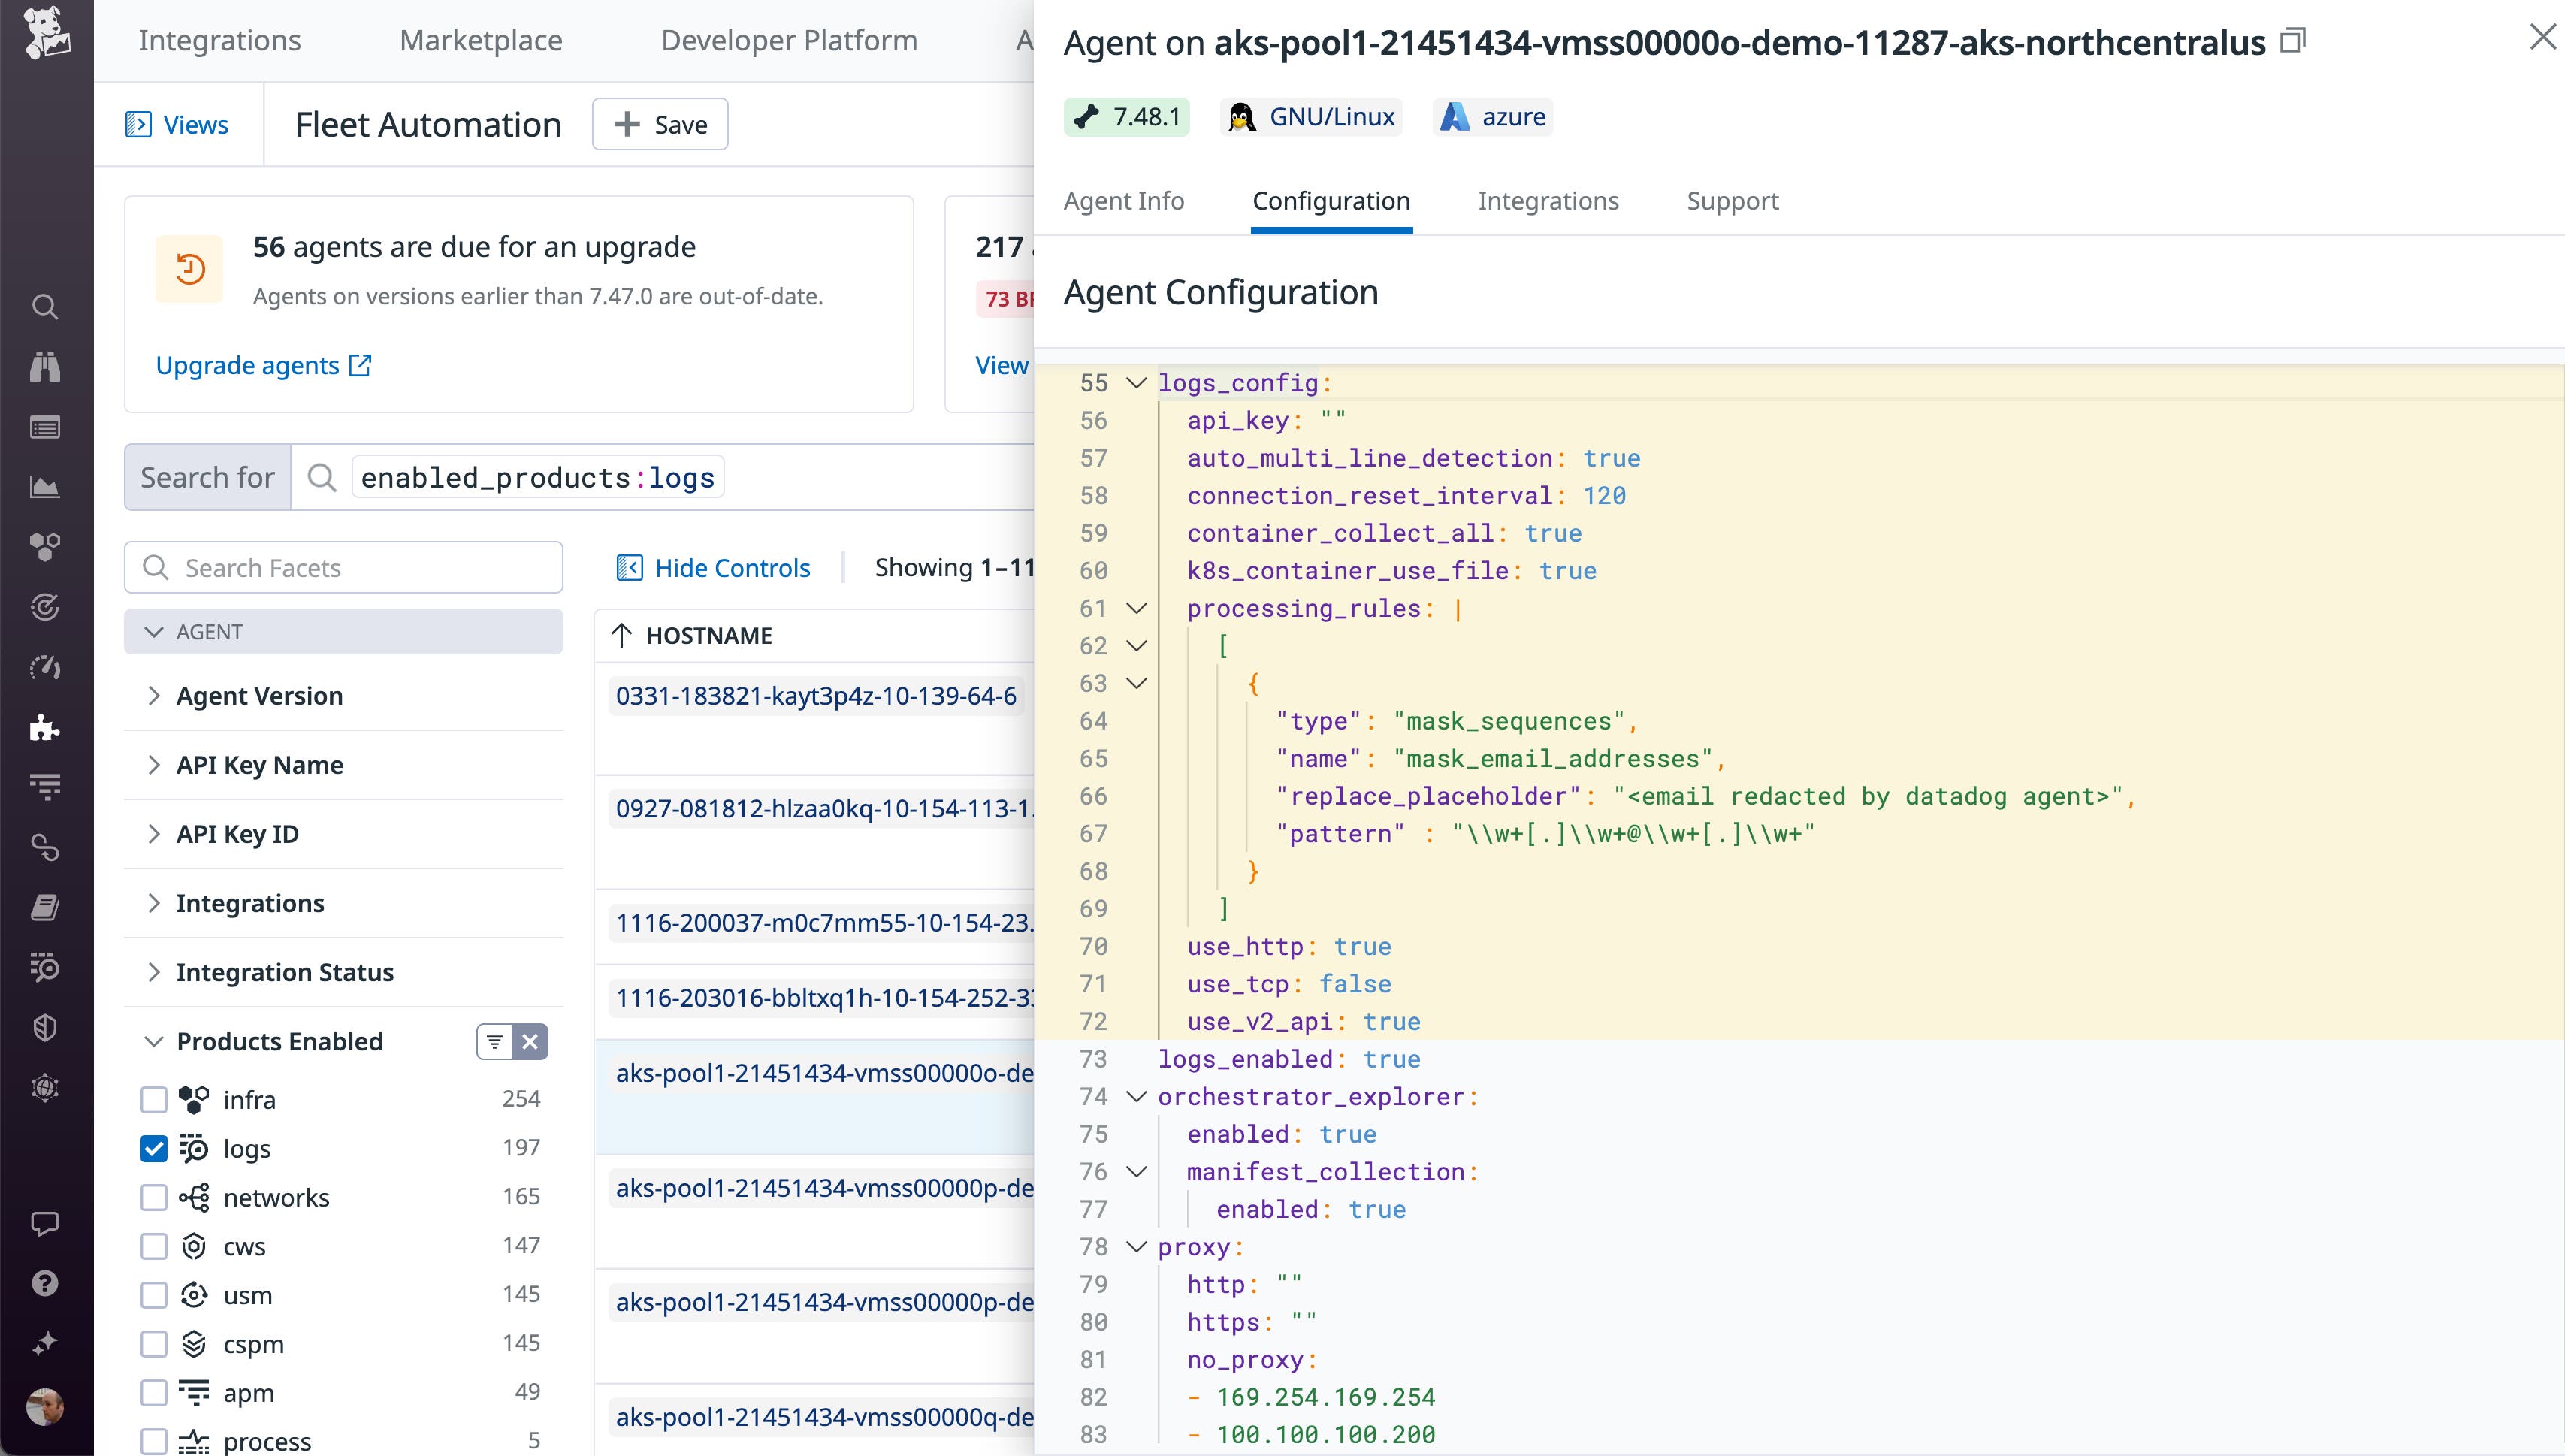2565x1456 pixels.
Task: Enable the infra product checkbox
Action: [x=153, y=1099]
